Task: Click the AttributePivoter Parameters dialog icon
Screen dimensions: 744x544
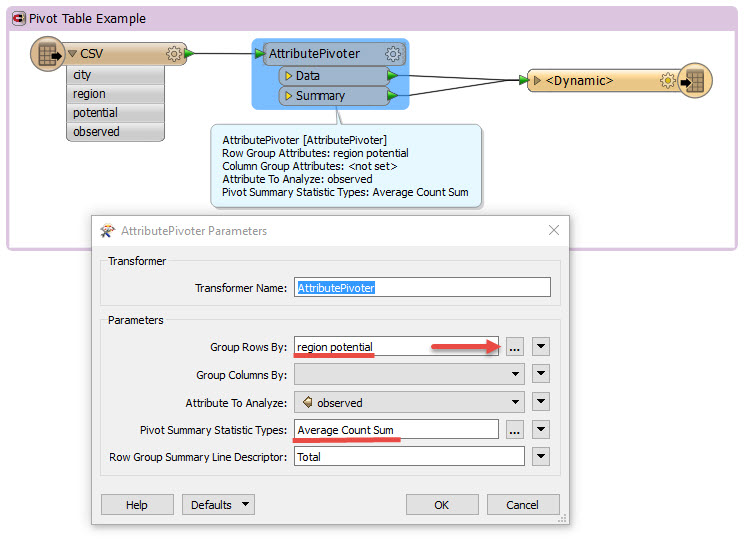Action: [108, 231]
